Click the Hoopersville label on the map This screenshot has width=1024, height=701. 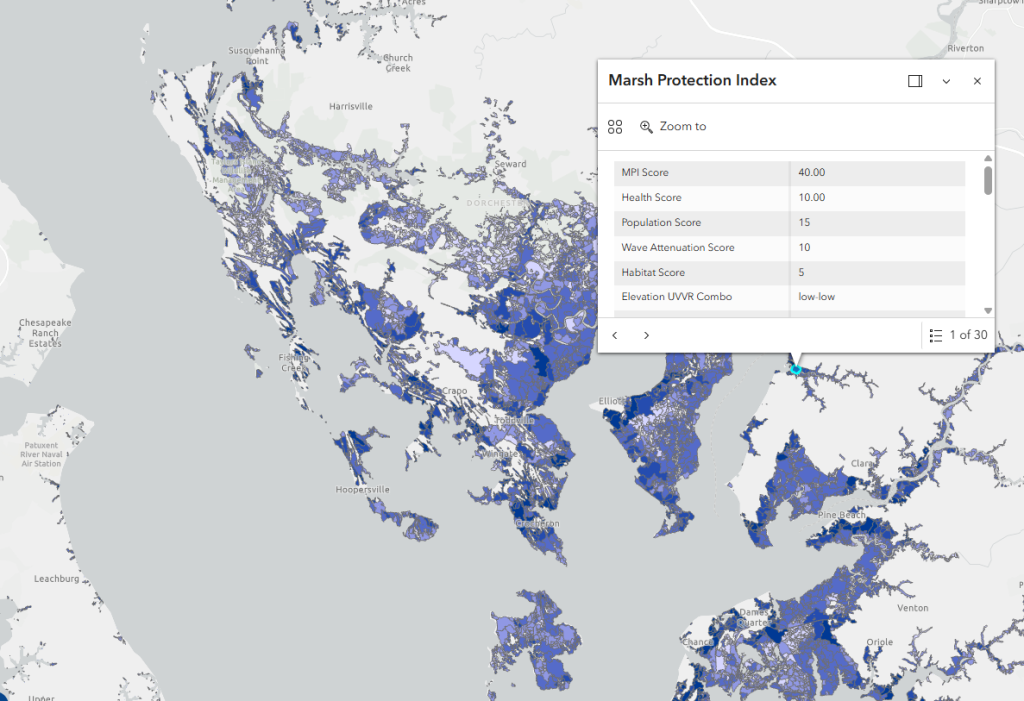pos(362,489)
